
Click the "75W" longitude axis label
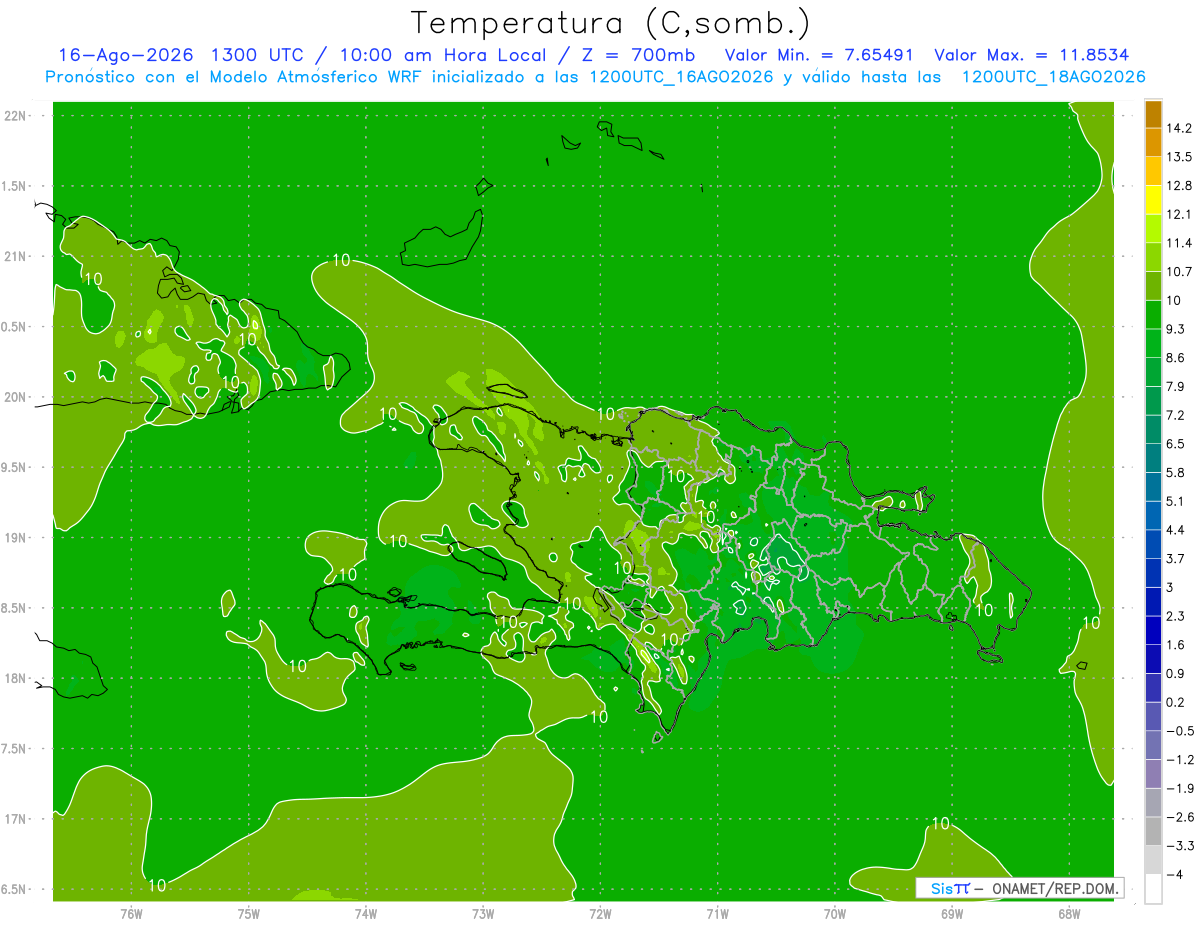click(249, 913)
